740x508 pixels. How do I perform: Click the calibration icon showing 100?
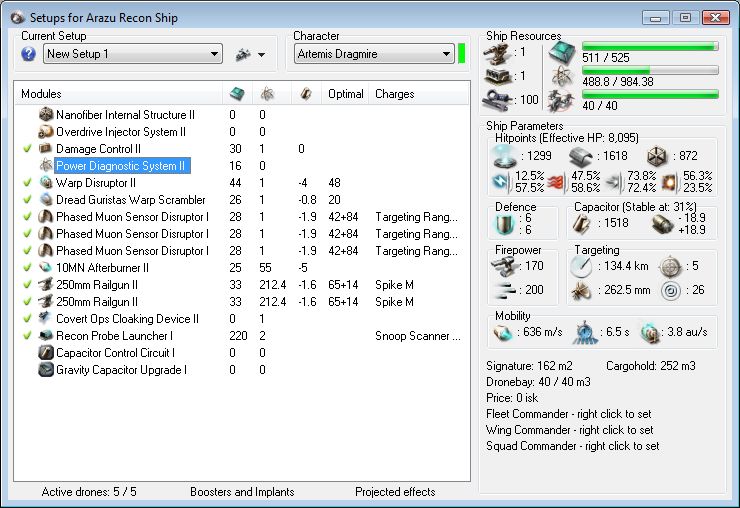(497, 100)
